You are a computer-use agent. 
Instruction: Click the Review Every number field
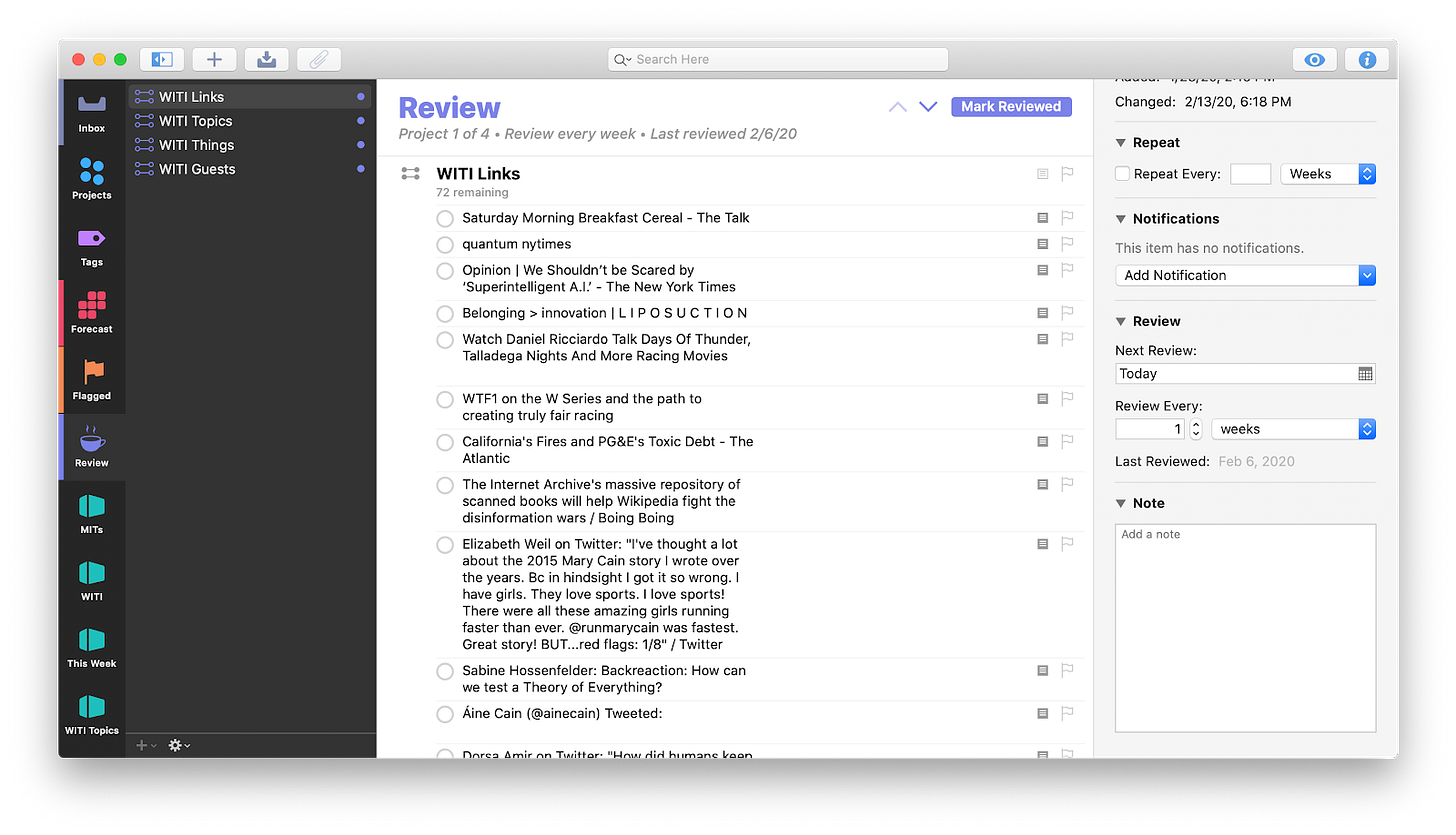pyautogui.click(x=1151, y=429)
